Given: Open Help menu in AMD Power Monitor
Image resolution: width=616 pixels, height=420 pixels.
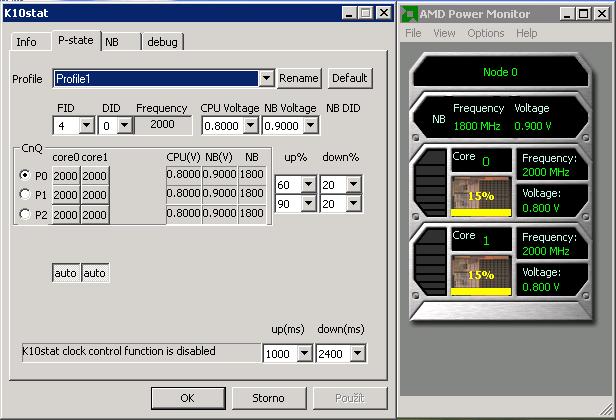Looking at the screenshot, I should pyautogui.click(x=526, y=33).
